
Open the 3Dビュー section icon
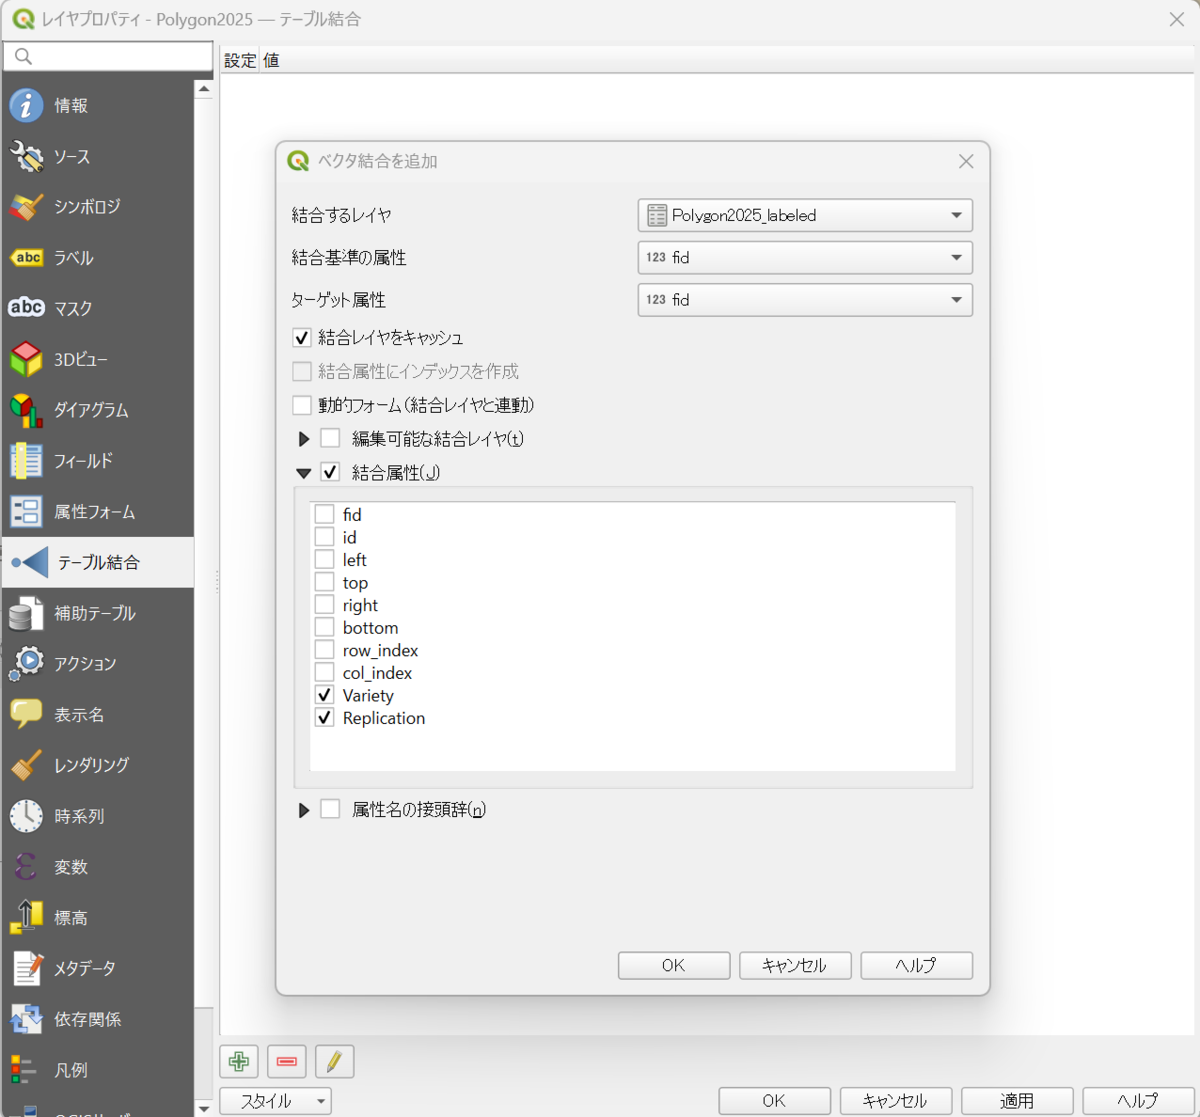[x=26, y=359]
